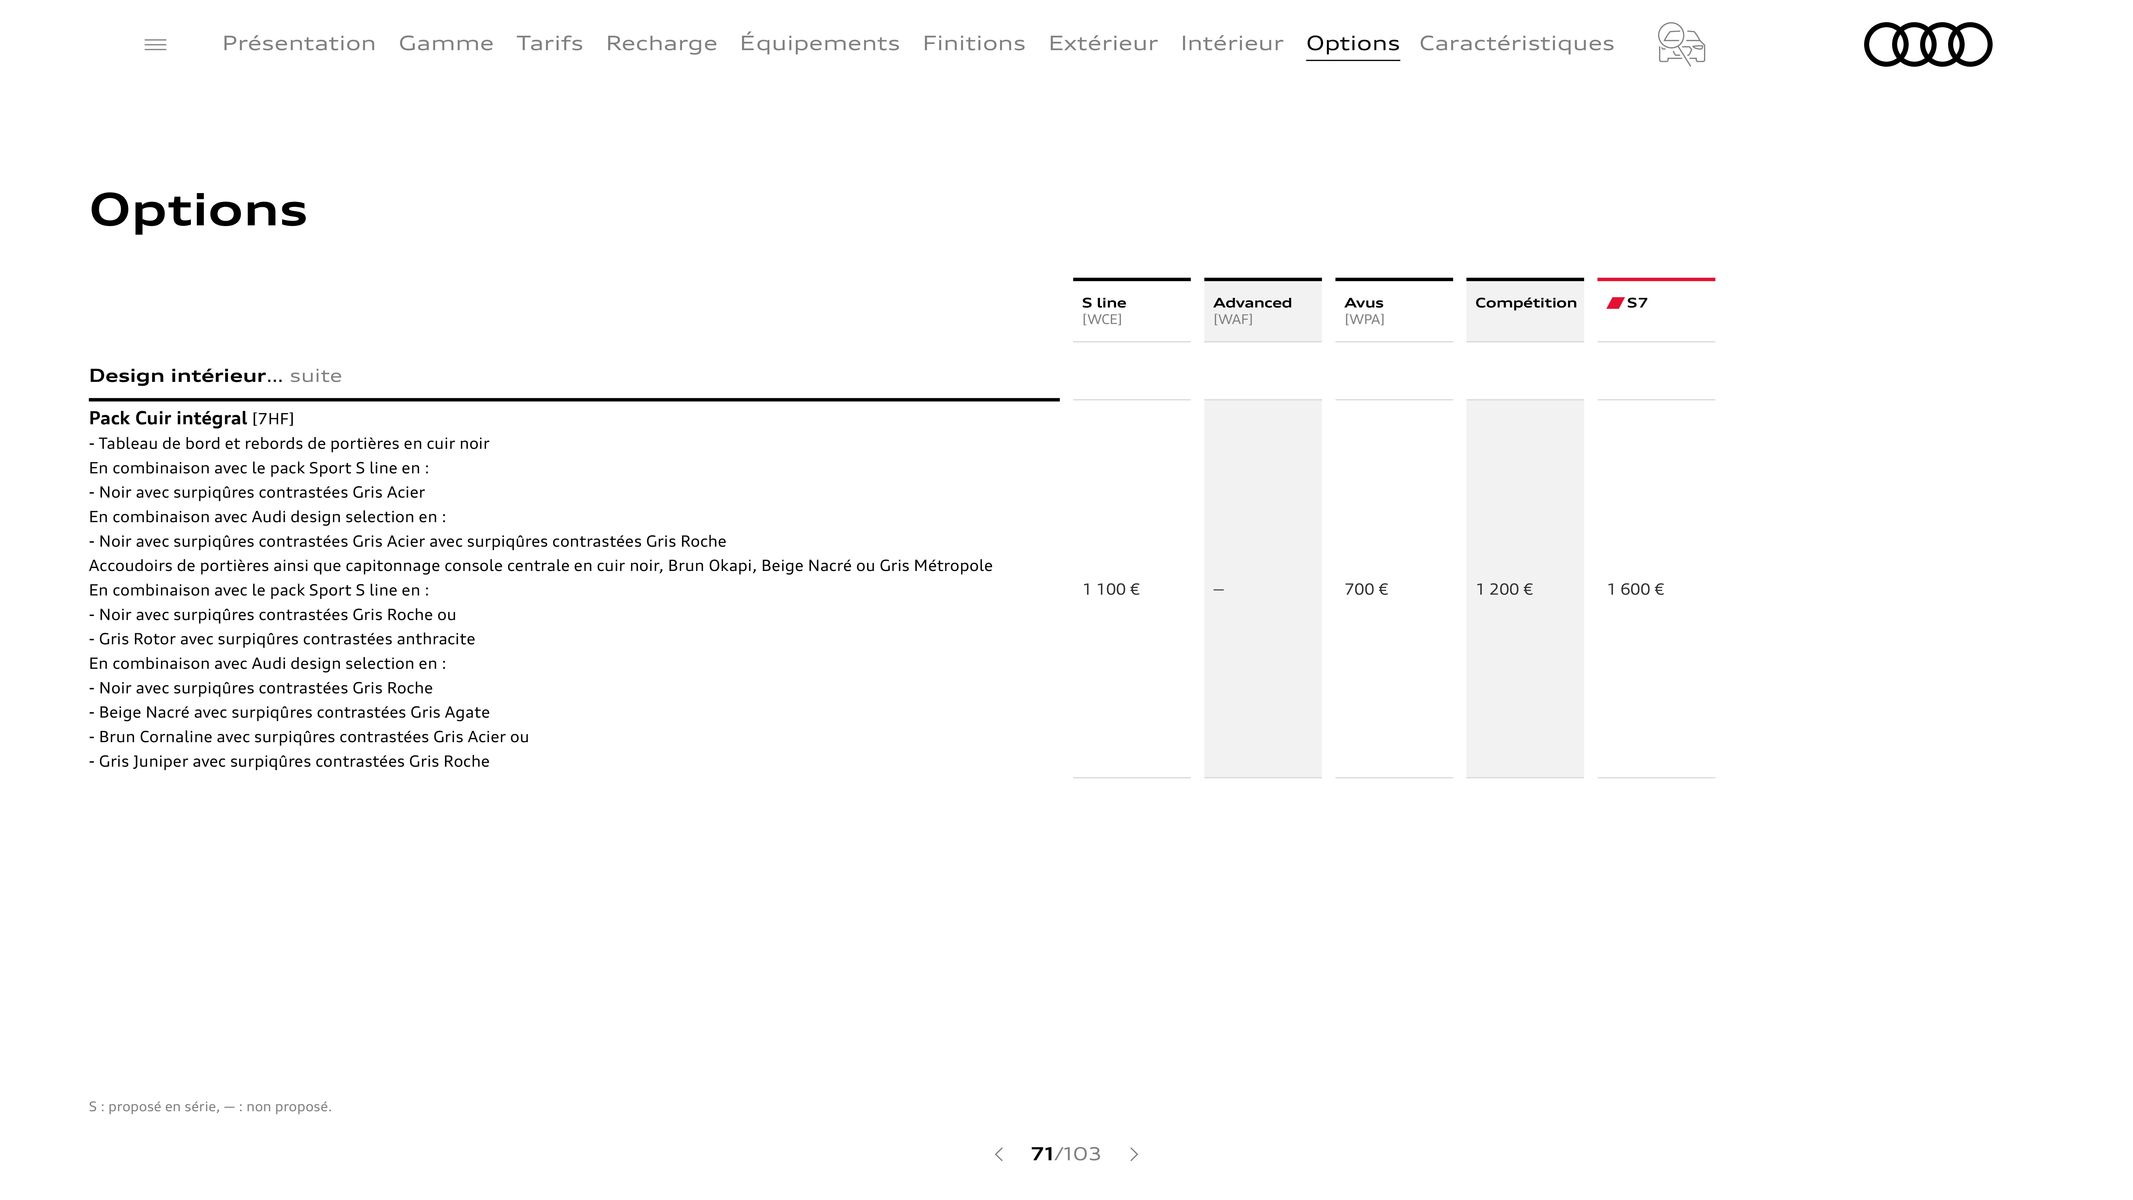This screenshot has height=1200, width=2133.
Task: Switch to the Intérieur tab
Action: [x=1232, y=43]
